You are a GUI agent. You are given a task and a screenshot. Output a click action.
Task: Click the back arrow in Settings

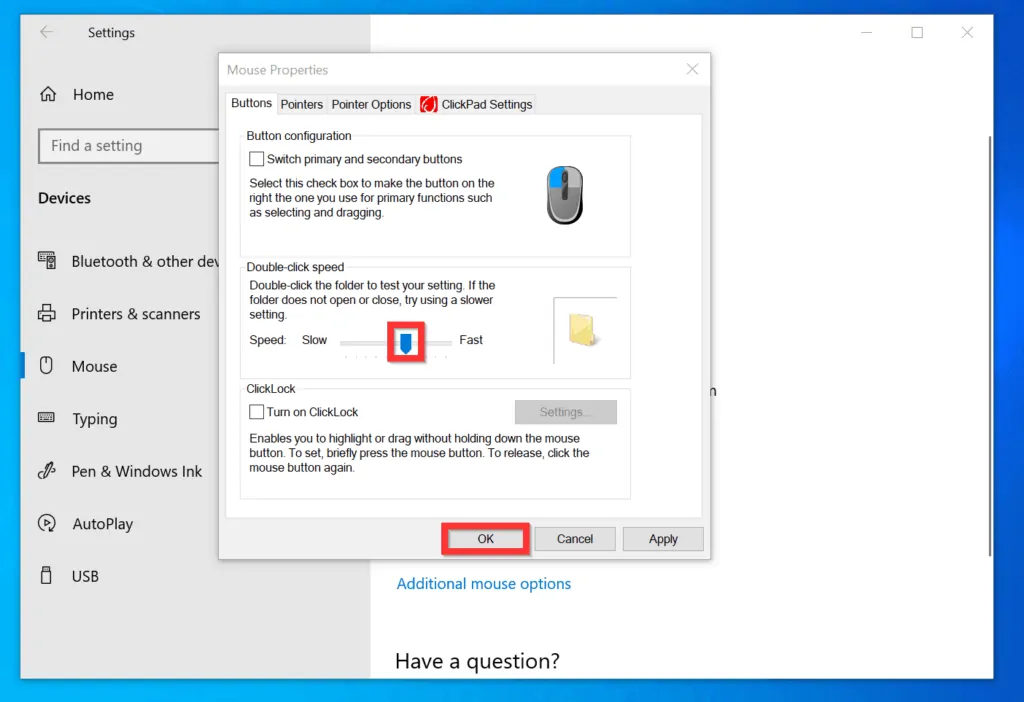coord(46,33)
